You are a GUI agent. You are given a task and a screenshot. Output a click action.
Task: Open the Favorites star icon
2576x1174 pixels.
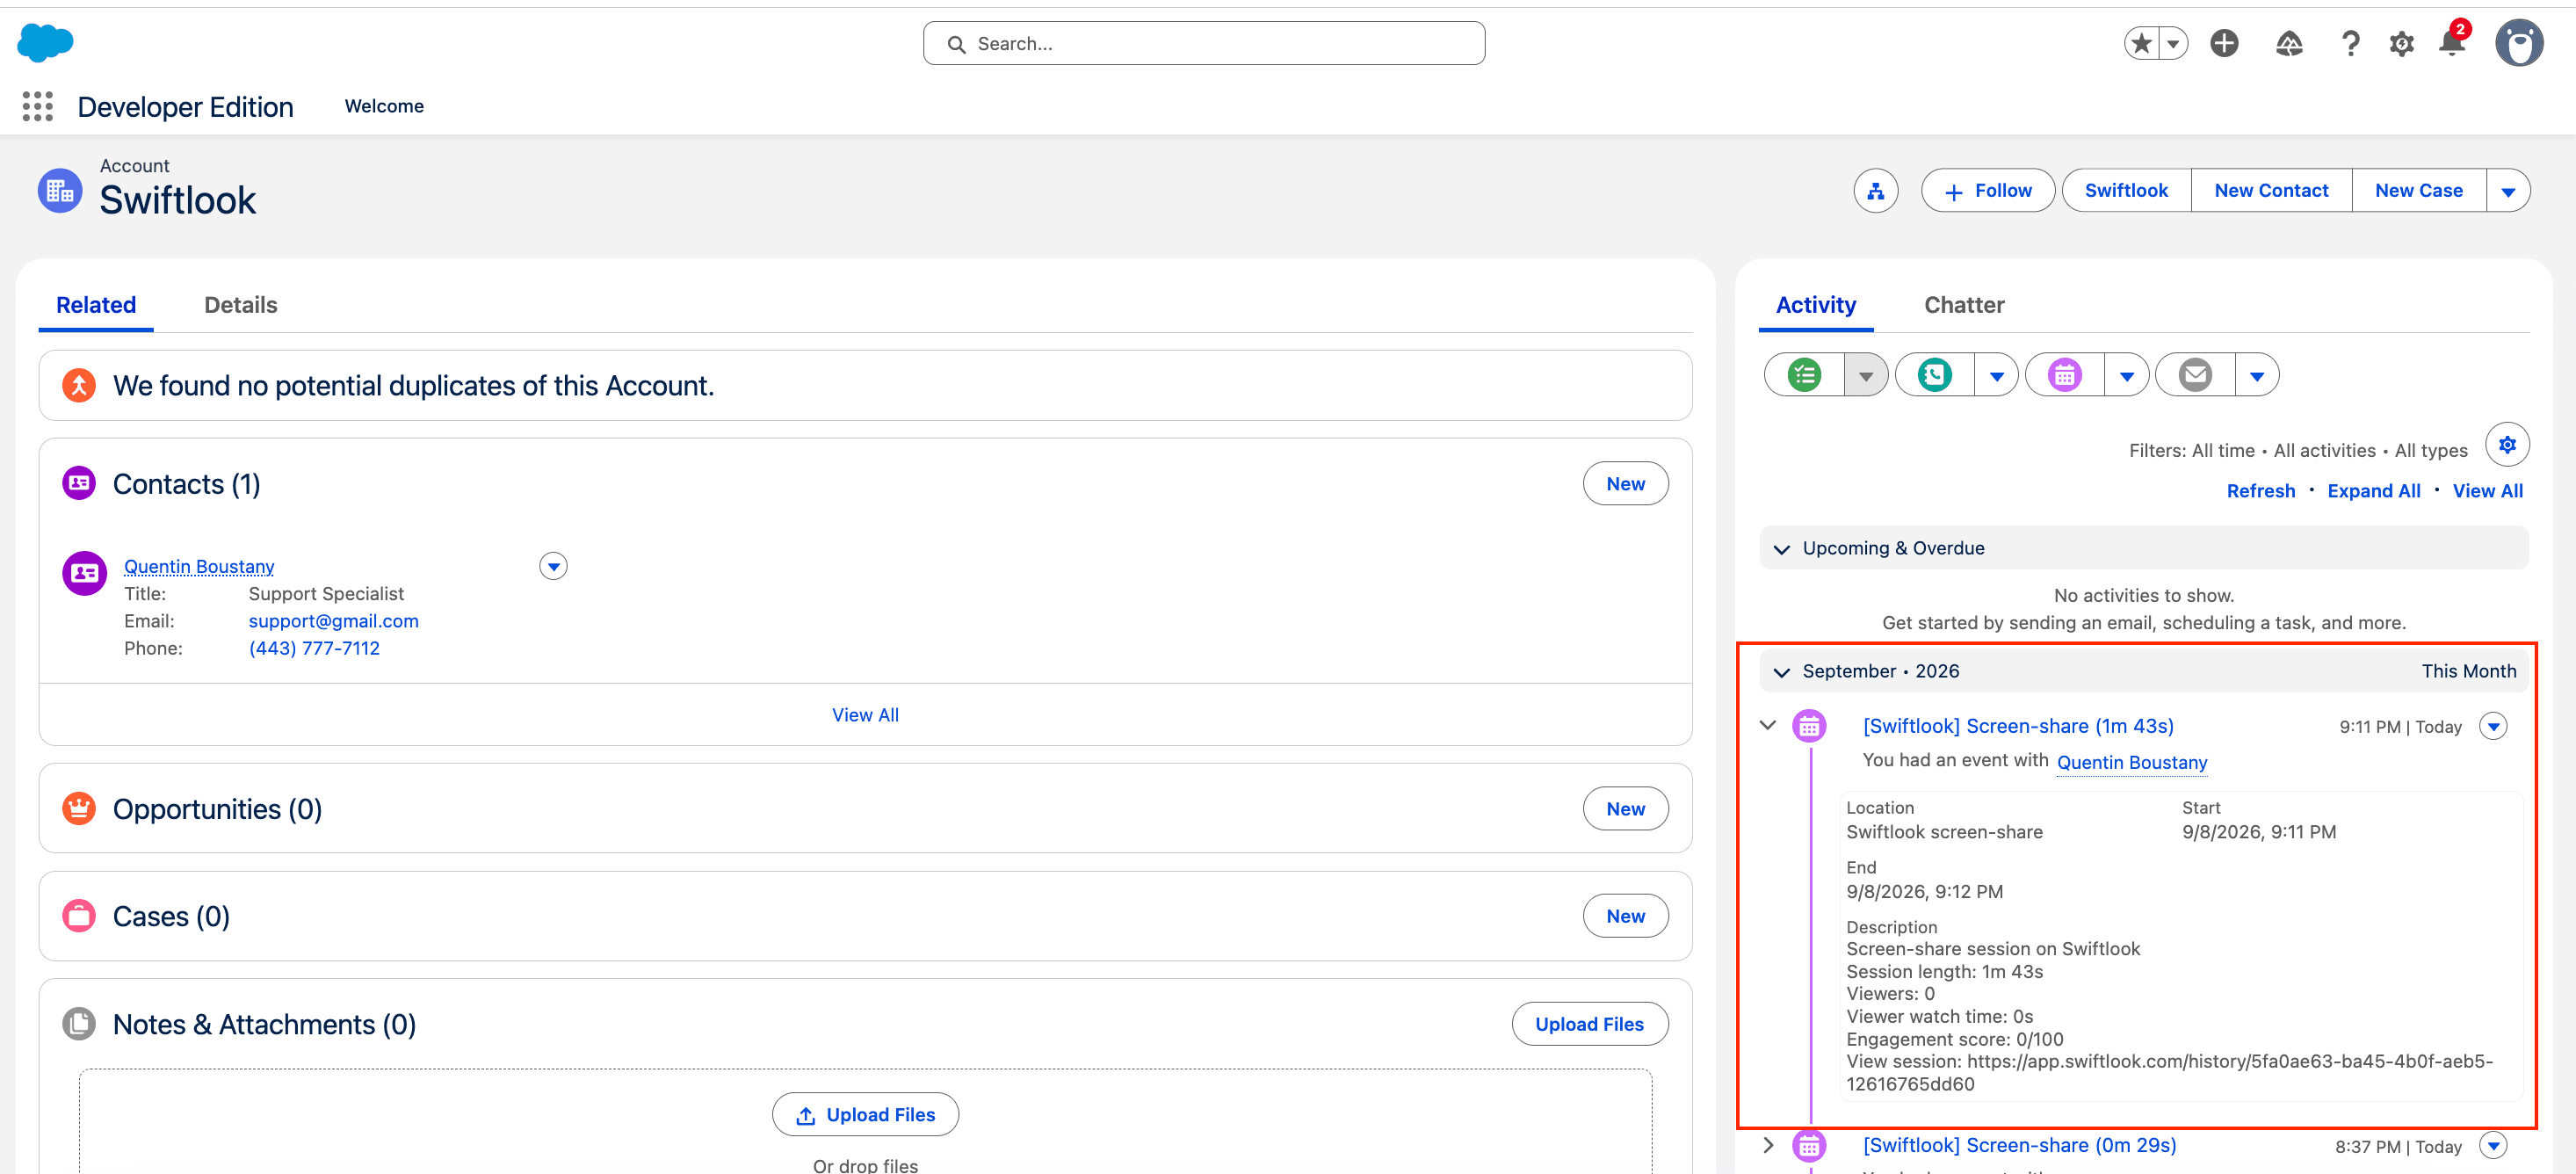tap(2141, 43)
